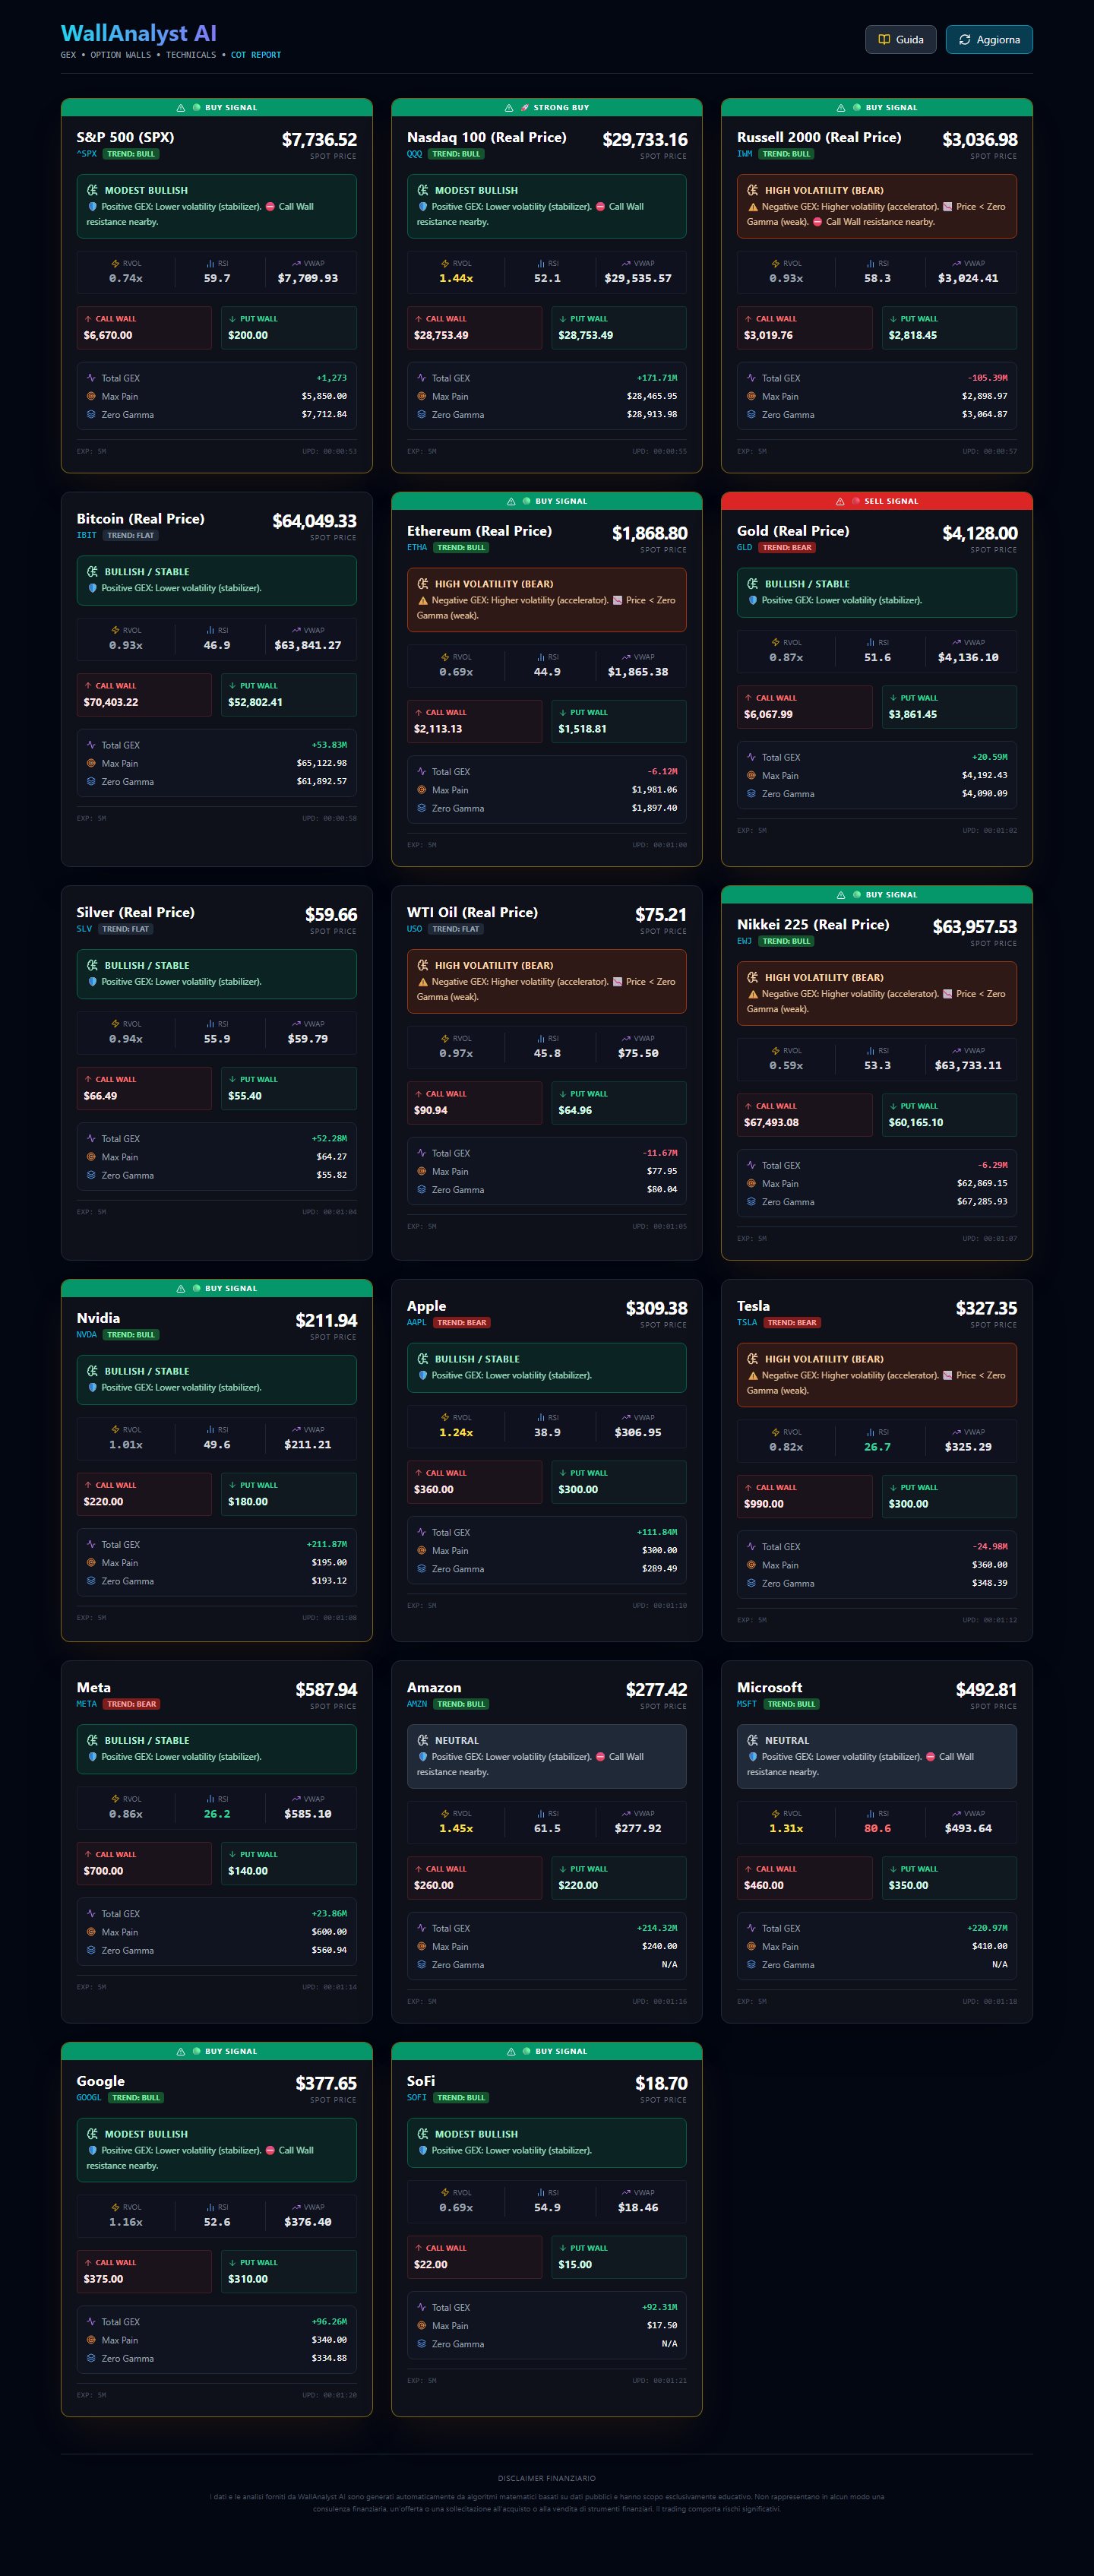Click the Call Wall up arrow in Silver card

tap(88, 1079)
